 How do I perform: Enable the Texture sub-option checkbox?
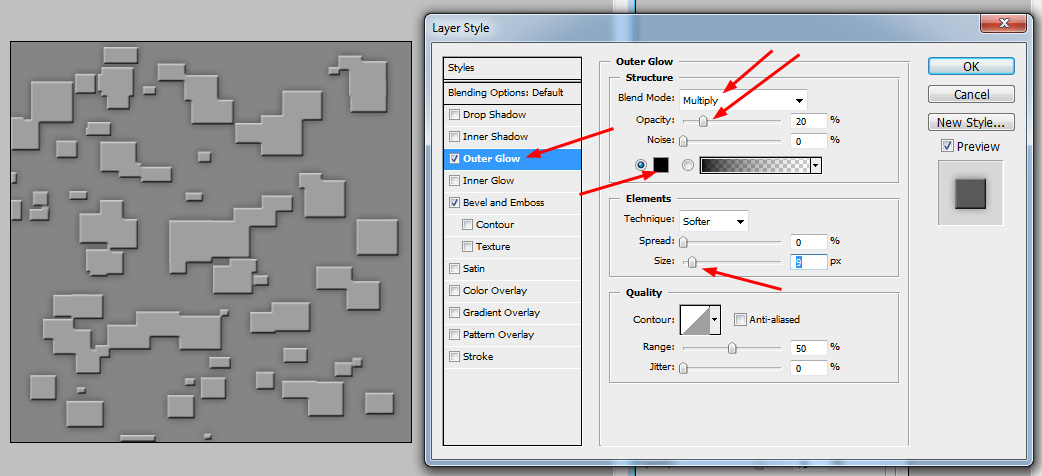click(x=468, y=246)
